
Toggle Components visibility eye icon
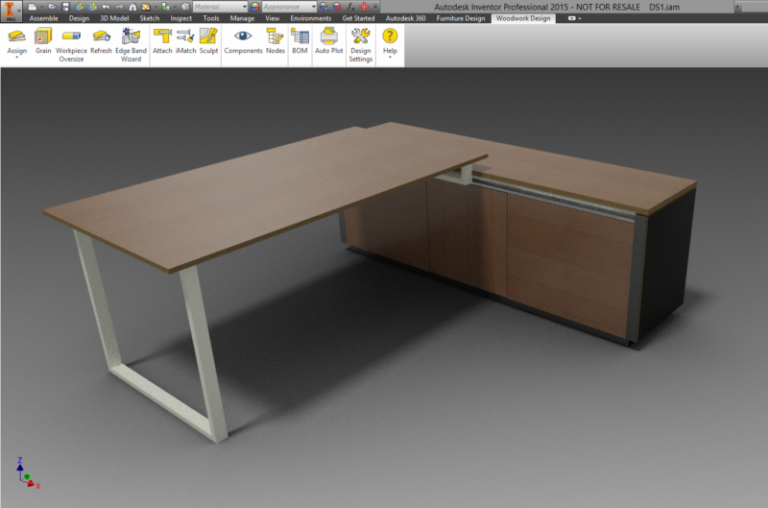(x=243, y=37)
